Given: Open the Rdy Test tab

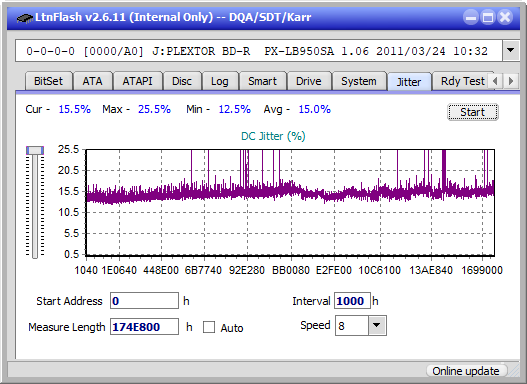Looking at the screenshot, I should (x=462, y=81).
